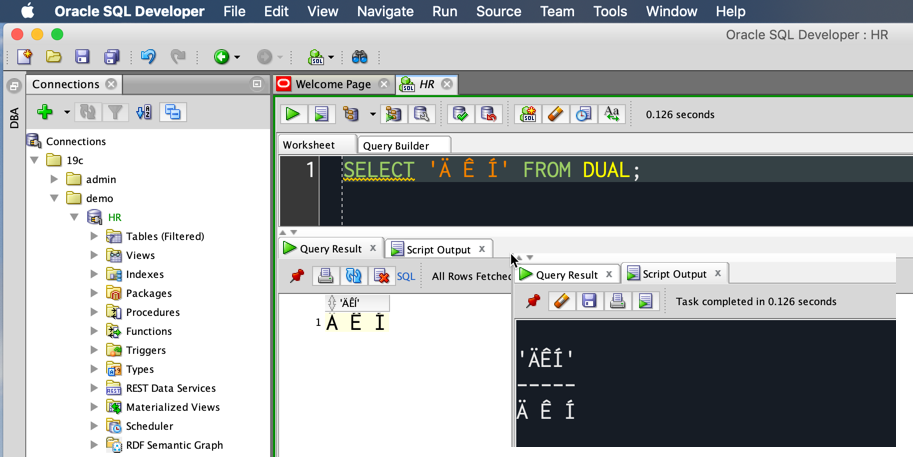Click the Unshared SQL Worksheet icon
This screenshot has height=457, width=913.
click(528, 114)
